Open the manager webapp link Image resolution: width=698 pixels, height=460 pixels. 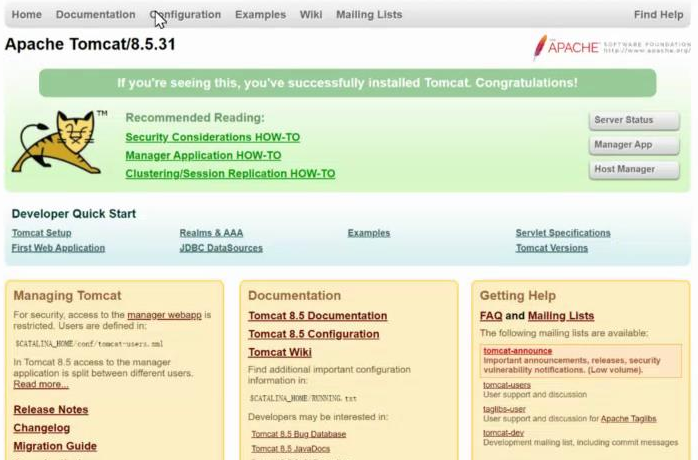(164, 315)
